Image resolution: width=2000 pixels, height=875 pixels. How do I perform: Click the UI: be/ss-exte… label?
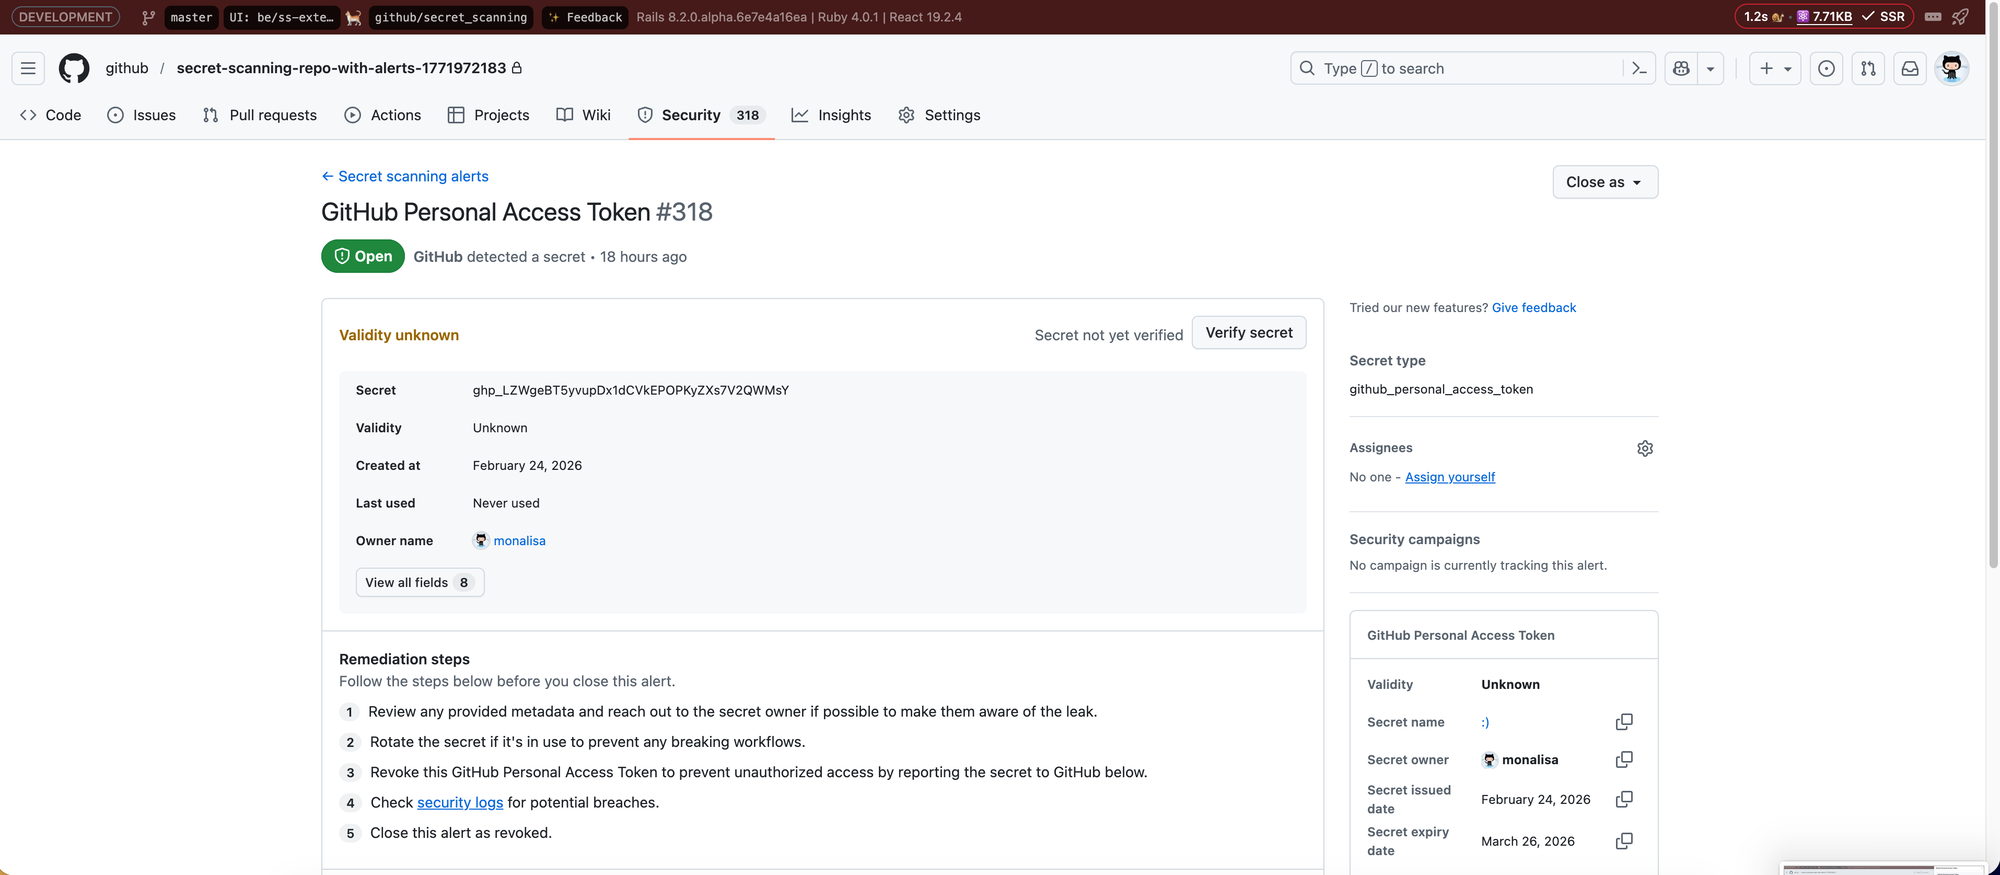pos(281,17)
